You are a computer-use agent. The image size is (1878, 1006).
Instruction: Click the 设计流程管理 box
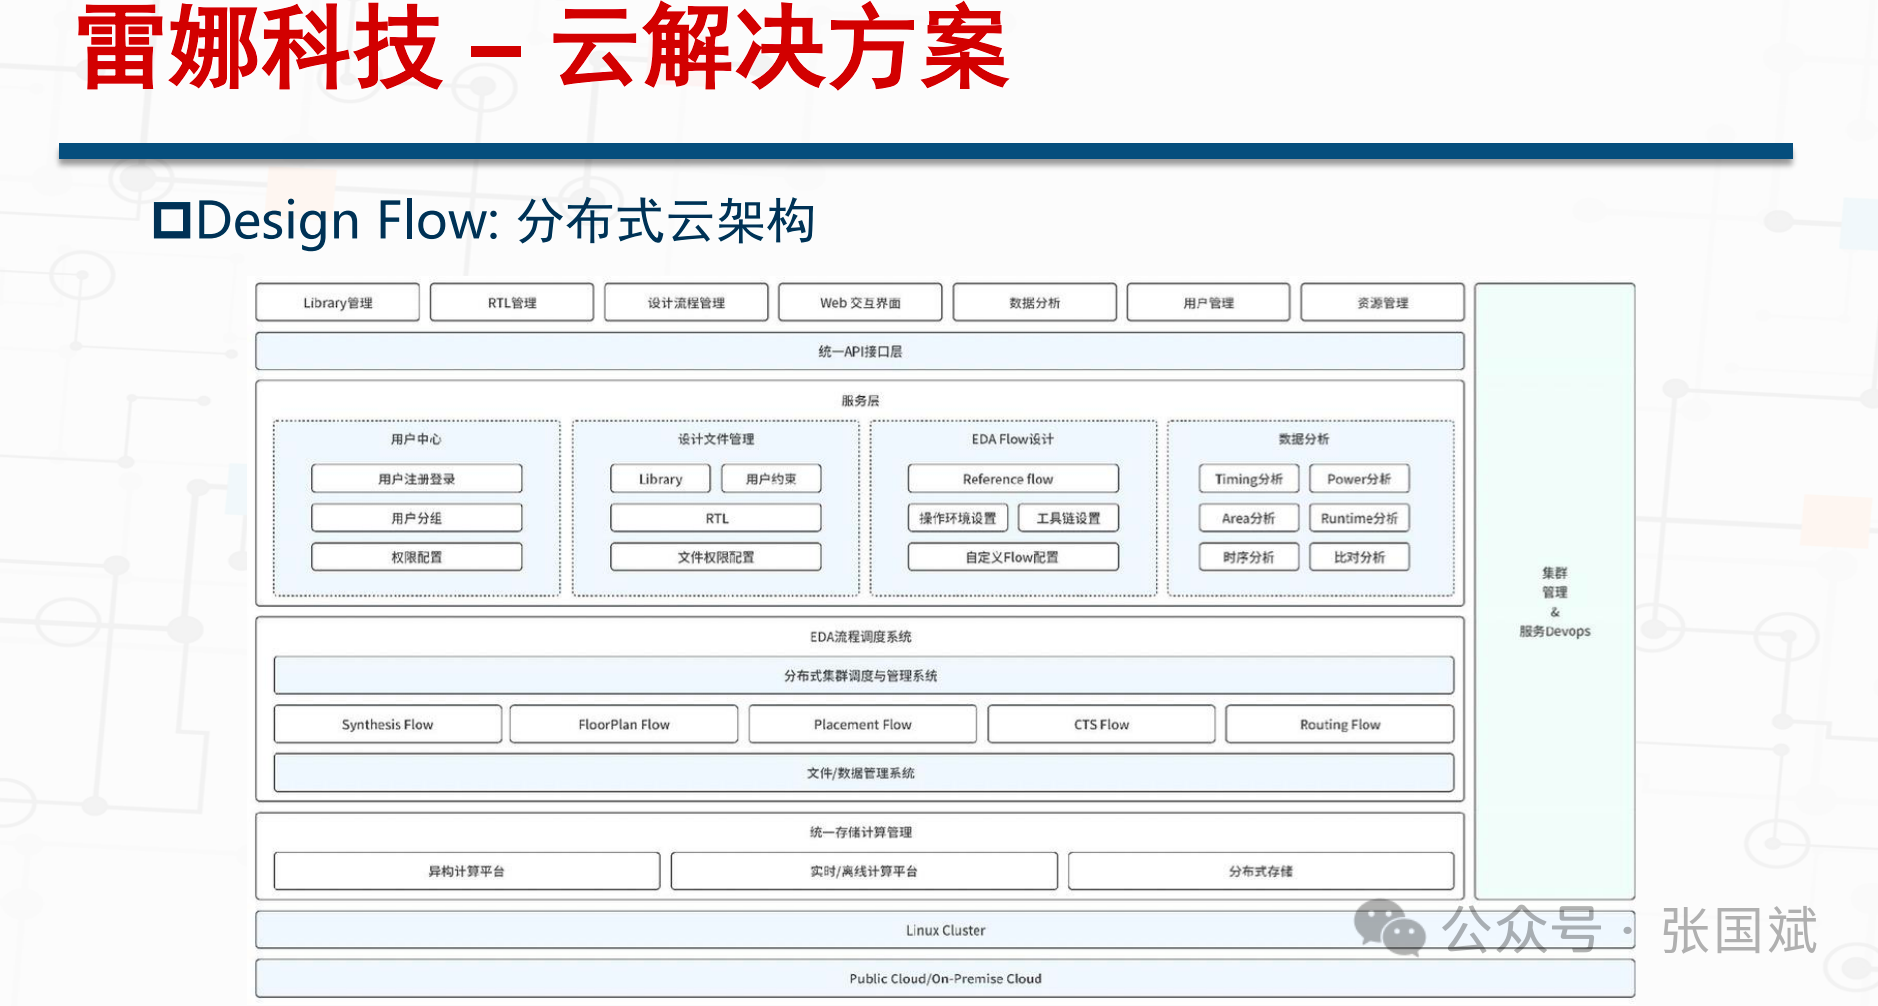coord(686,302)
